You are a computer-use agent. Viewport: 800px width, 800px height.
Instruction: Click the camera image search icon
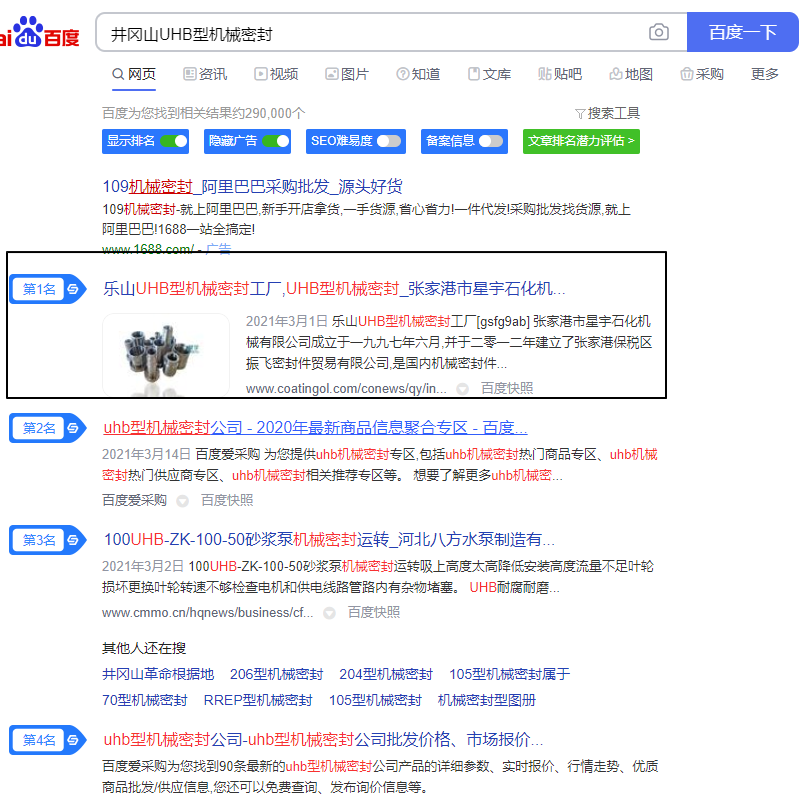coord(659,32)
